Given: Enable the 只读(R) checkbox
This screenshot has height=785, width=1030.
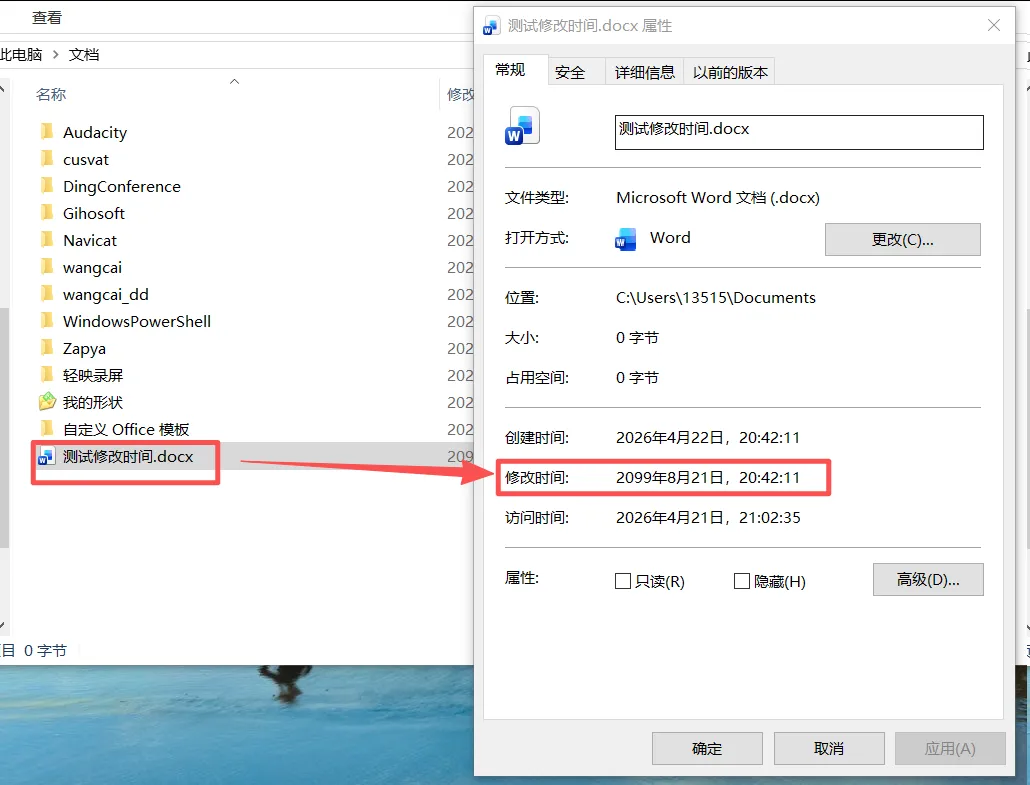Looking at the screenshot, I should tap(623, 581).
